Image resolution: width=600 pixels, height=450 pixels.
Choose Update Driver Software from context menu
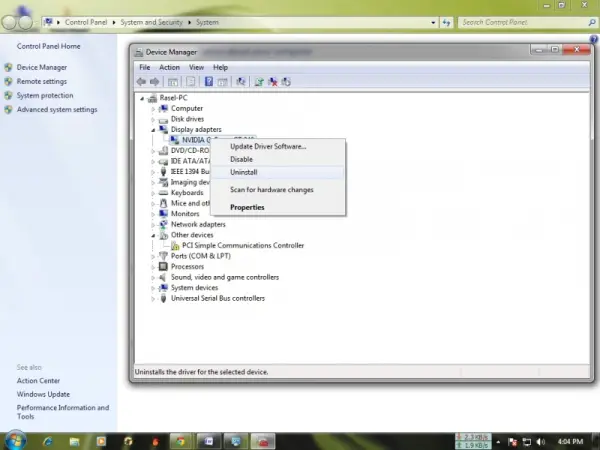pos(278,147)
